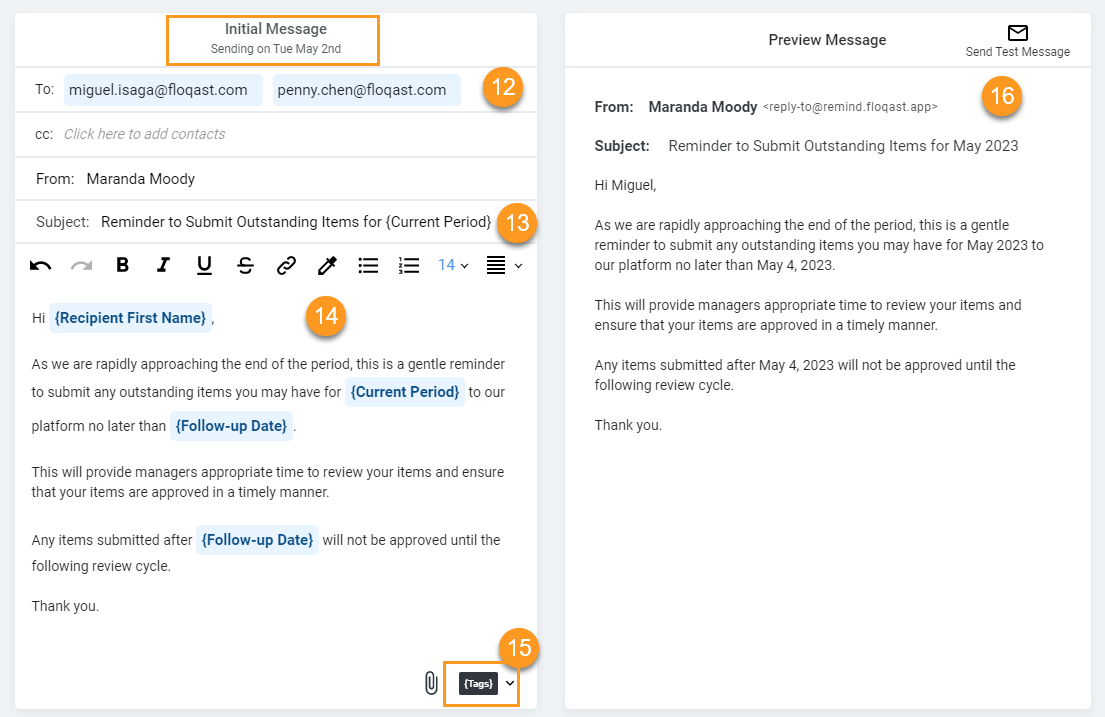Click the Initial Message header
Image resolution: width=1105 pixels, height=717 pixels.
(x=276, y=29)
